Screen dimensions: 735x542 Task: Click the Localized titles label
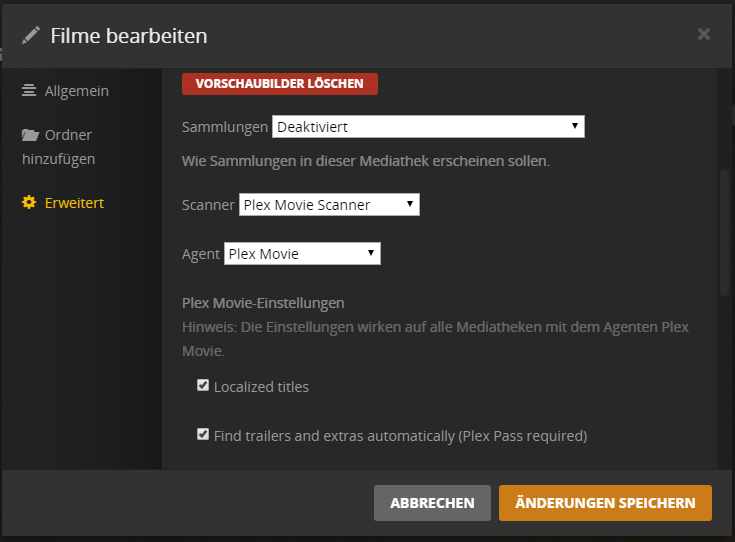tap(261, 387)
